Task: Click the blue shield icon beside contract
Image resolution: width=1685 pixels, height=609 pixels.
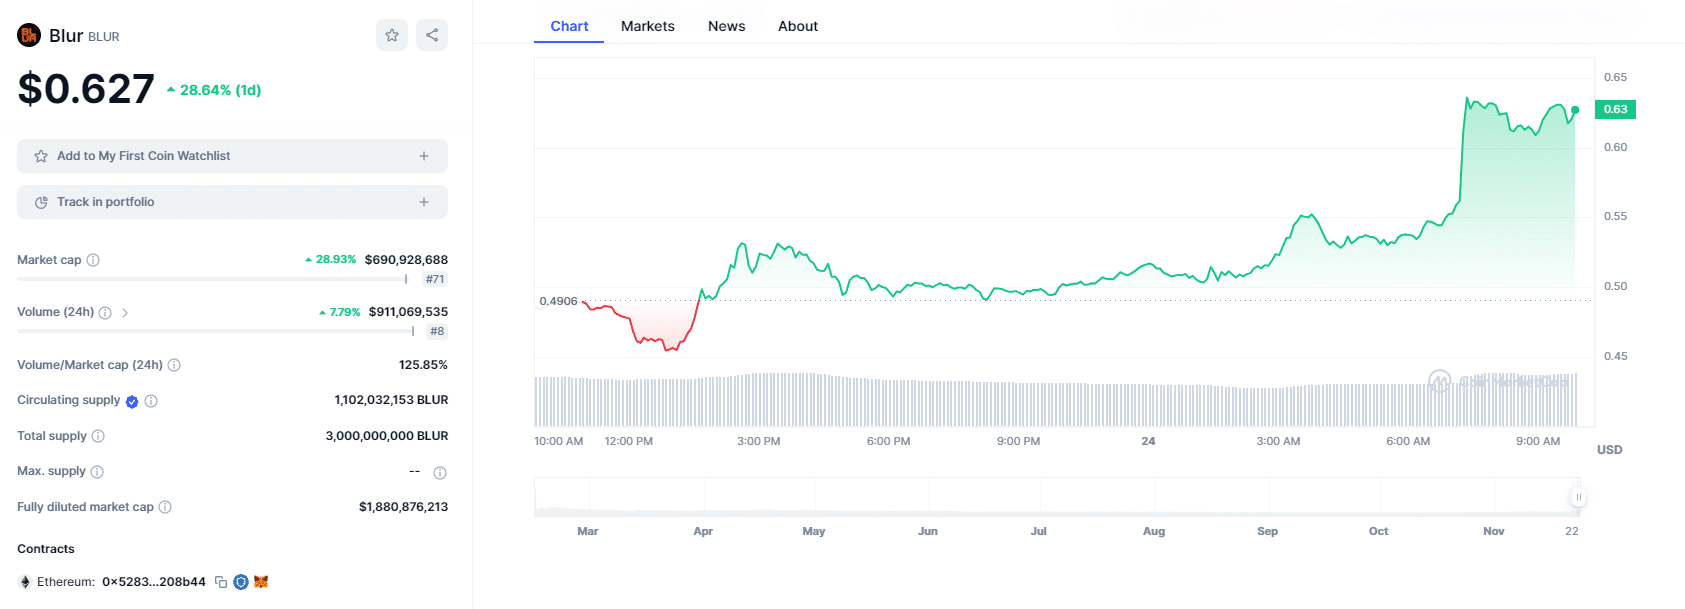Action: click(x=241, y=582)
